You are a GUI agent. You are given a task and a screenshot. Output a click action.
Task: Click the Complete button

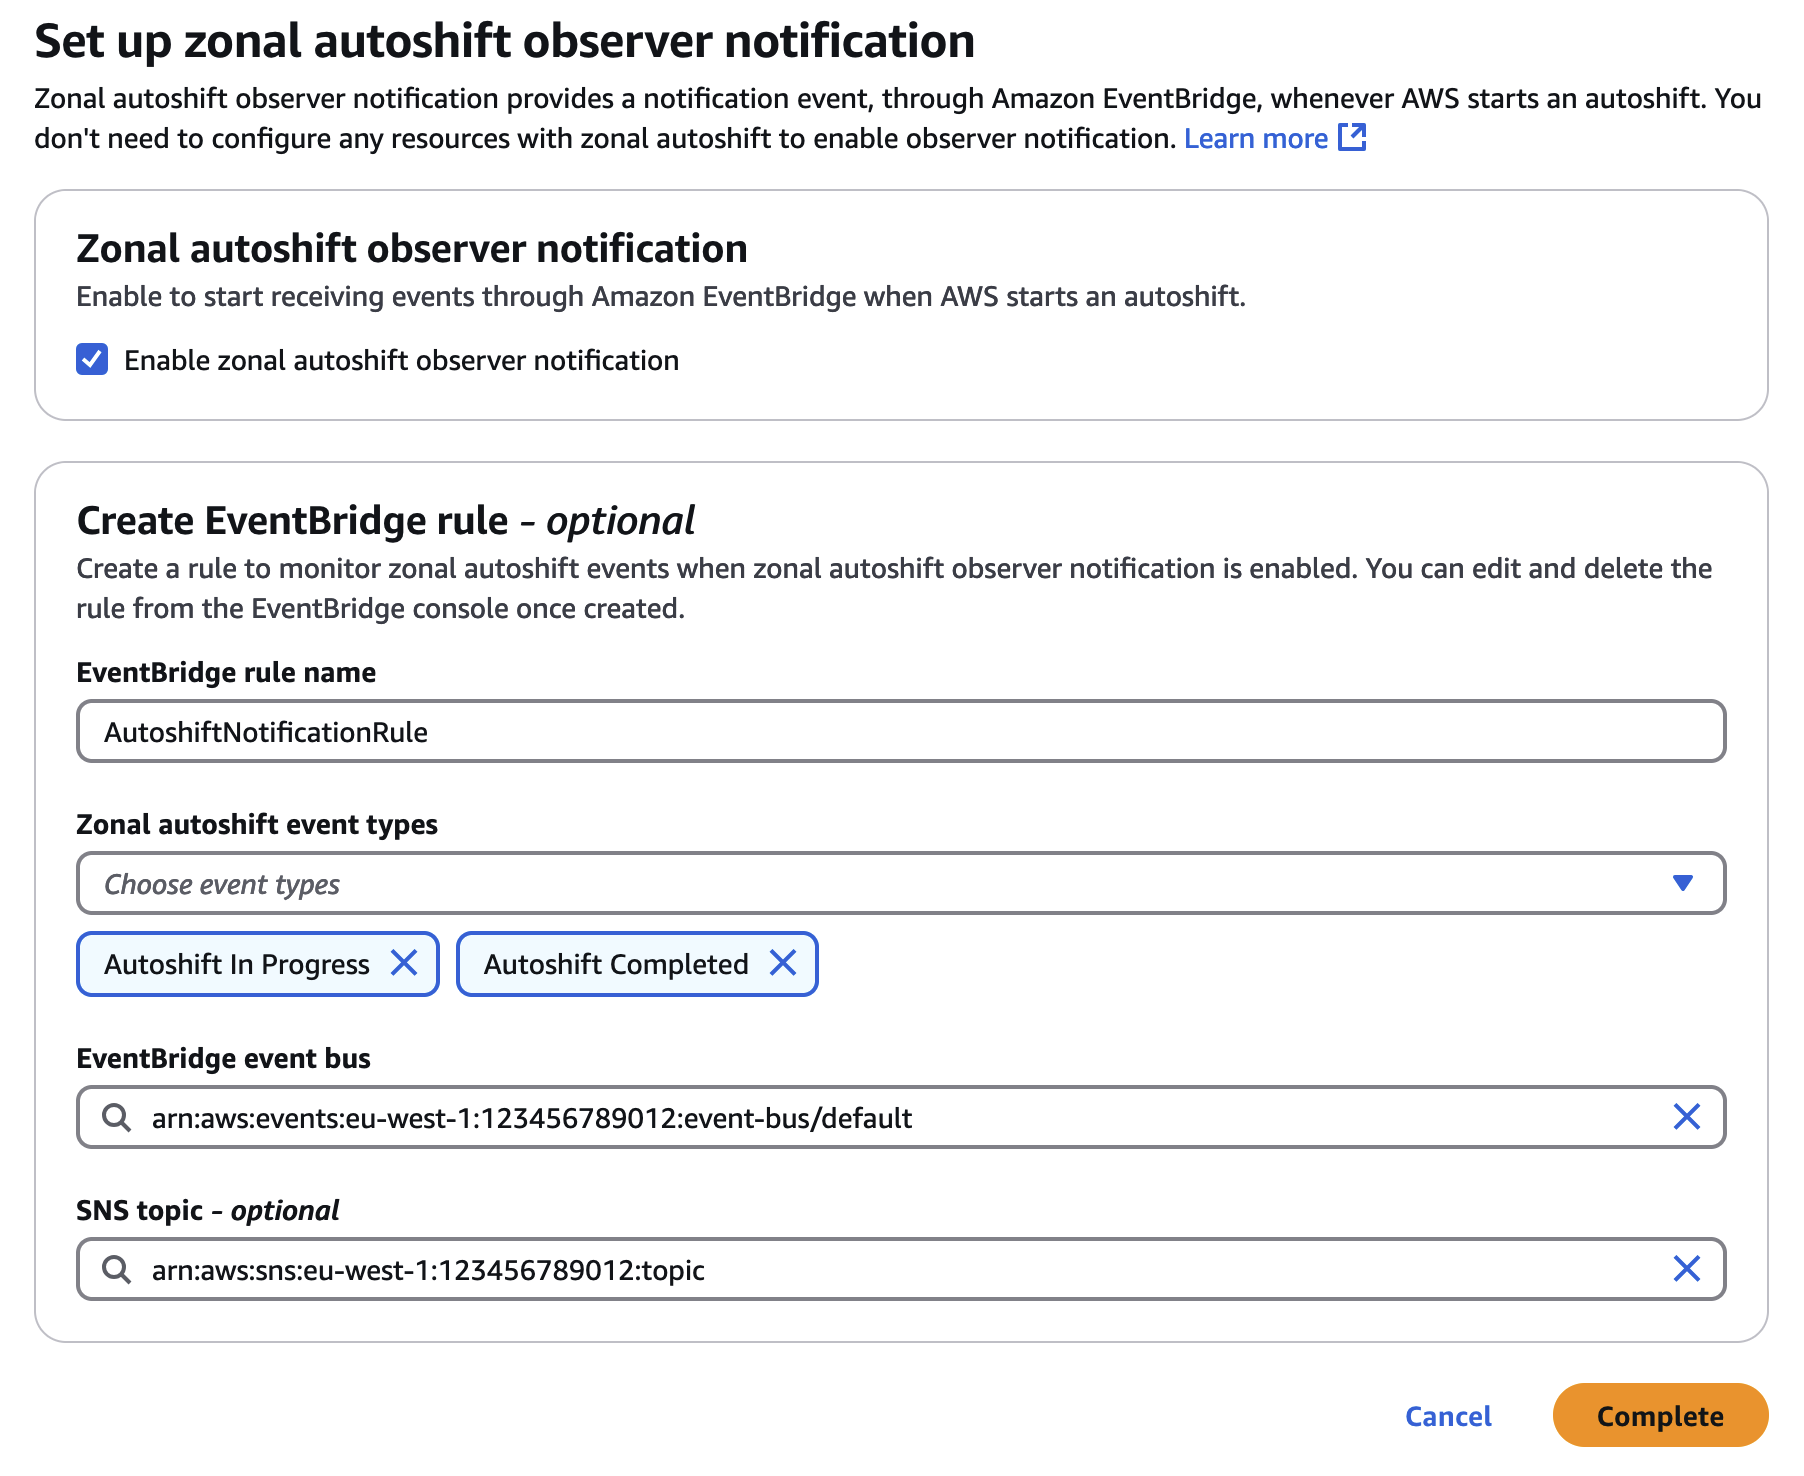(x=1660, y=1416)
